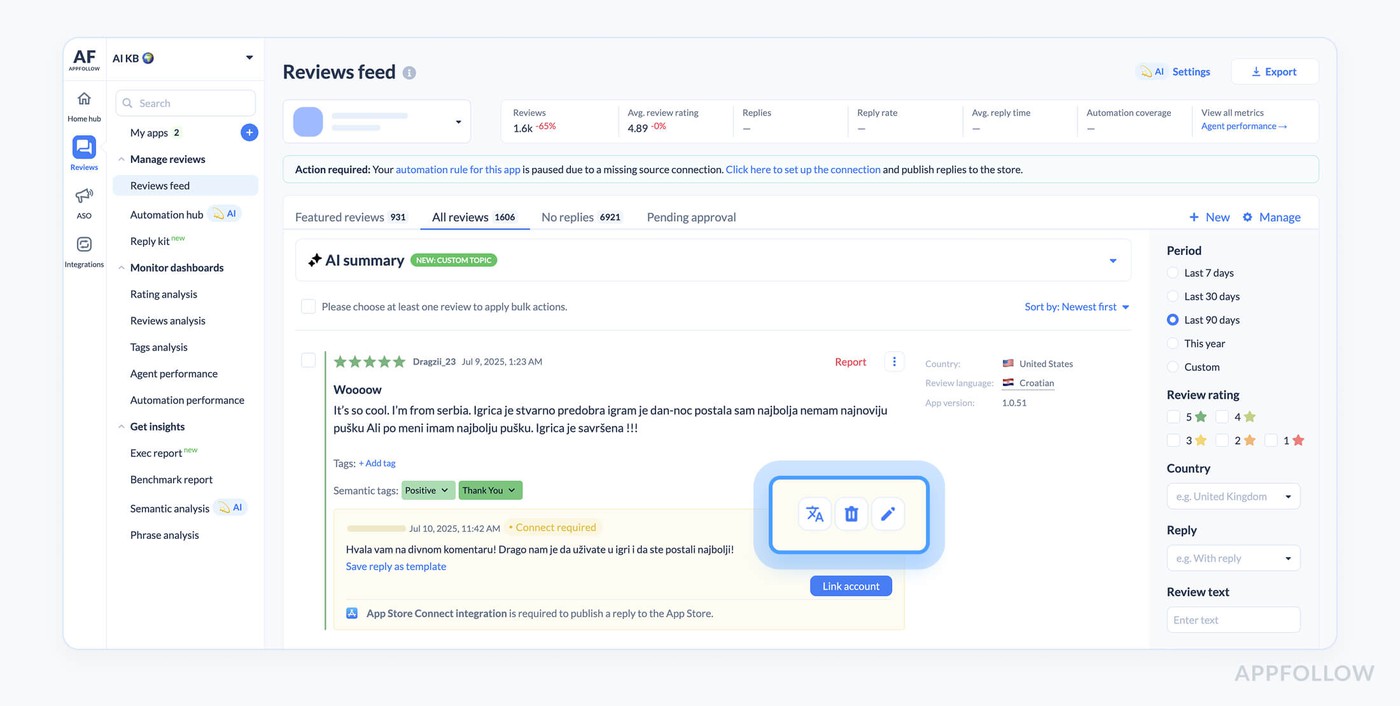Click the trash delete reply icon
Image resolution: width=1400 pixels, height=706 pixels.
pos(851,514)
